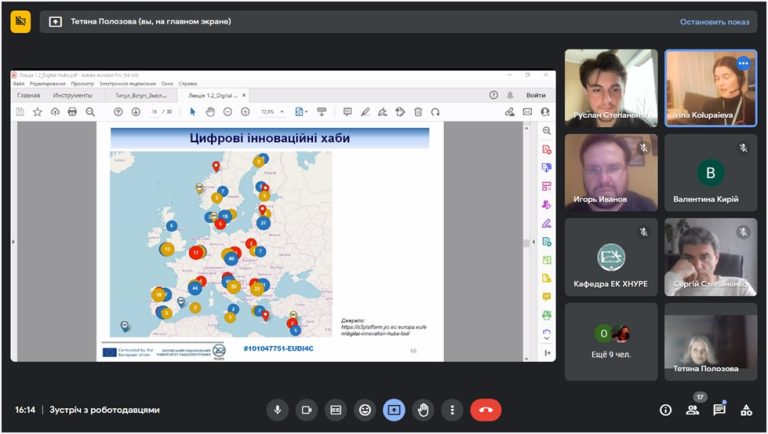Mute the microphone in meeting controls
The width and height of the screenshot is (768, 434).
click(x=277, y=410)
